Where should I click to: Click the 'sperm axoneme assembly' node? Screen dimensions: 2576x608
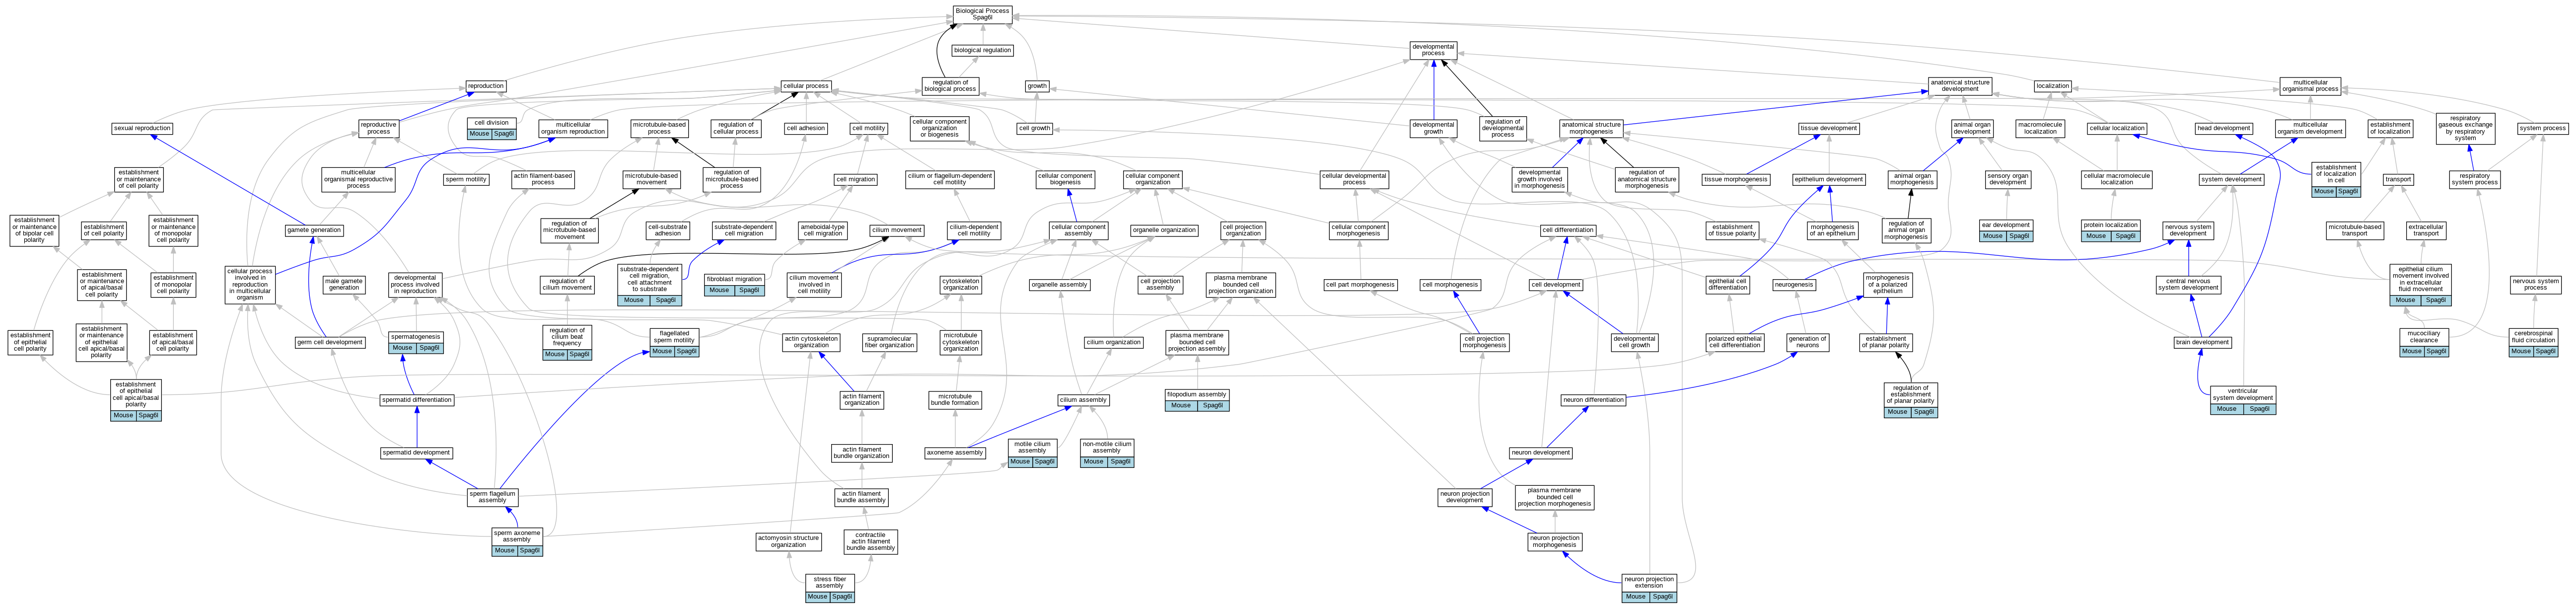click(x=517, y=542)
